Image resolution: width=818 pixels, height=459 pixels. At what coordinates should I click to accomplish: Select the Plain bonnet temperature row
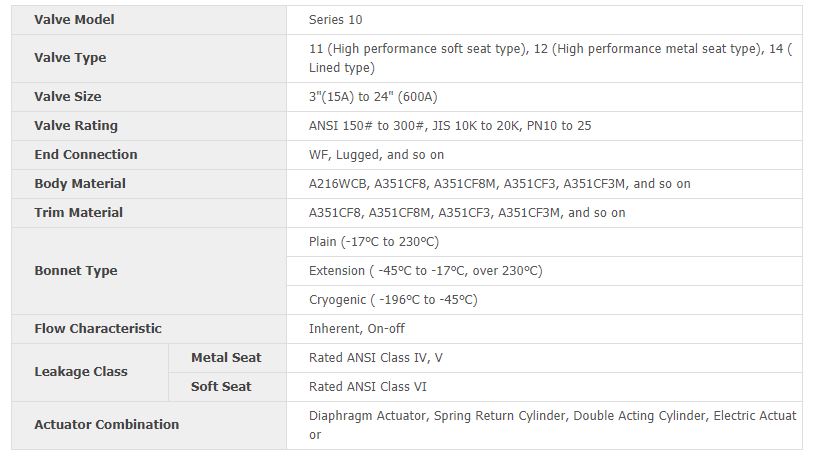click(x=374, y=242)
